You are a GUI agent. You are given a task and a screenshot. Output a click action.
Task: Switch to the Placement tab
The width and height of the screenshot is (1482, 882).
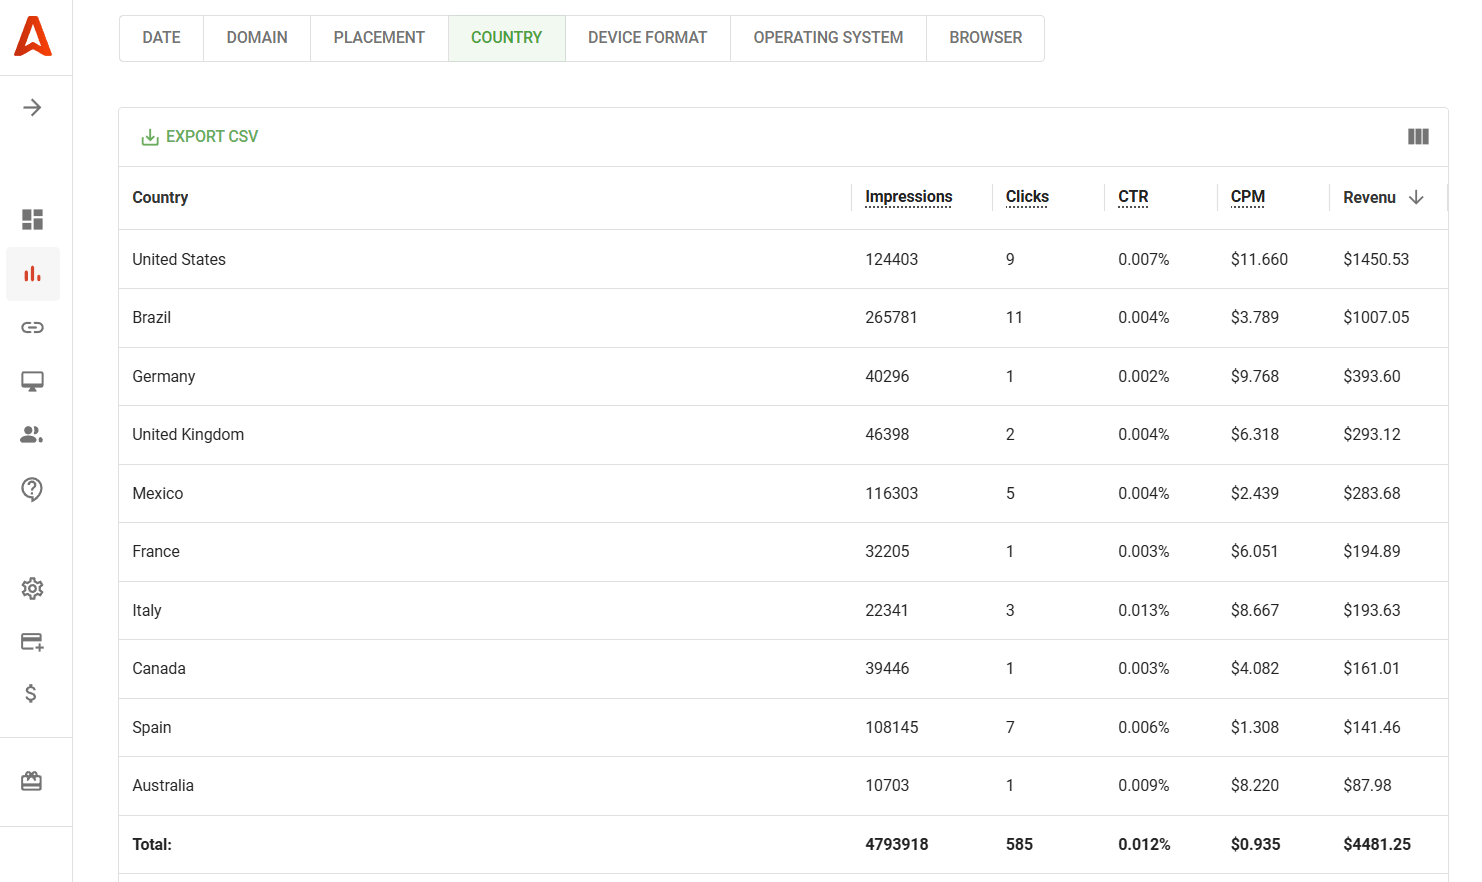point(379,38)
